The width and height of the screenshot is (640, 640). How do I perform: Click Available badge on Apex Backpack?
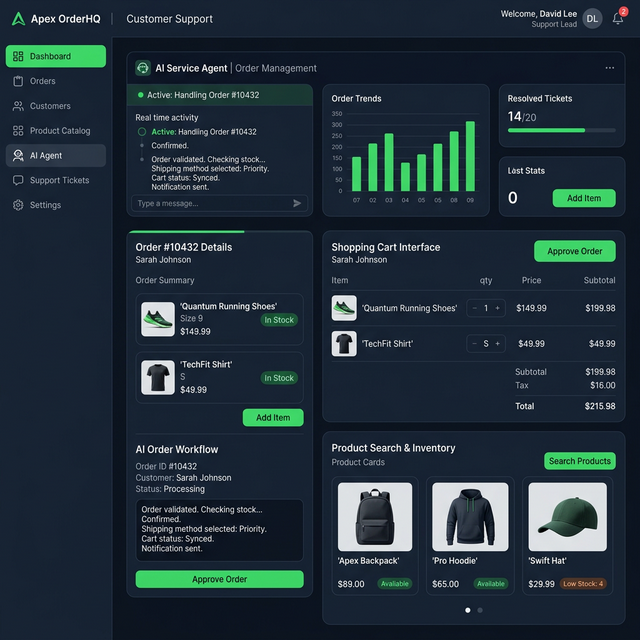(395, 584)
